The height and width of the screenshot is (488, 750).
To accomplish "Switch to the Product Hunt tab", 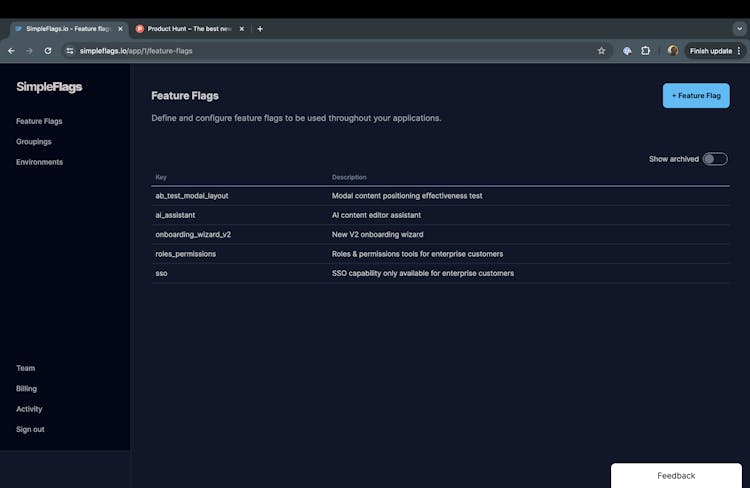I will (x=189, y=29).
